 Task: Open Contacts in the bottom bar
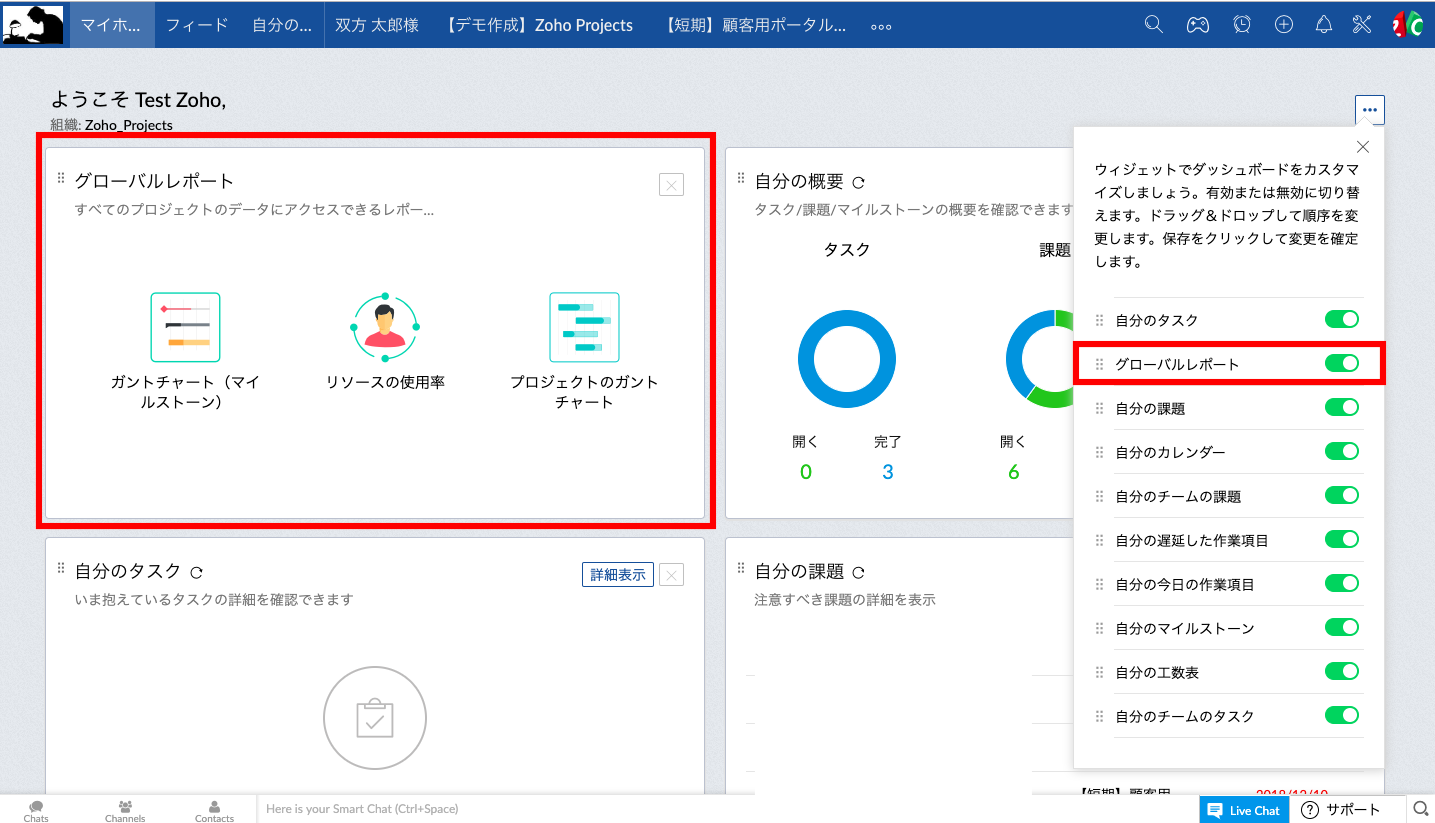(x=214, y=810)
